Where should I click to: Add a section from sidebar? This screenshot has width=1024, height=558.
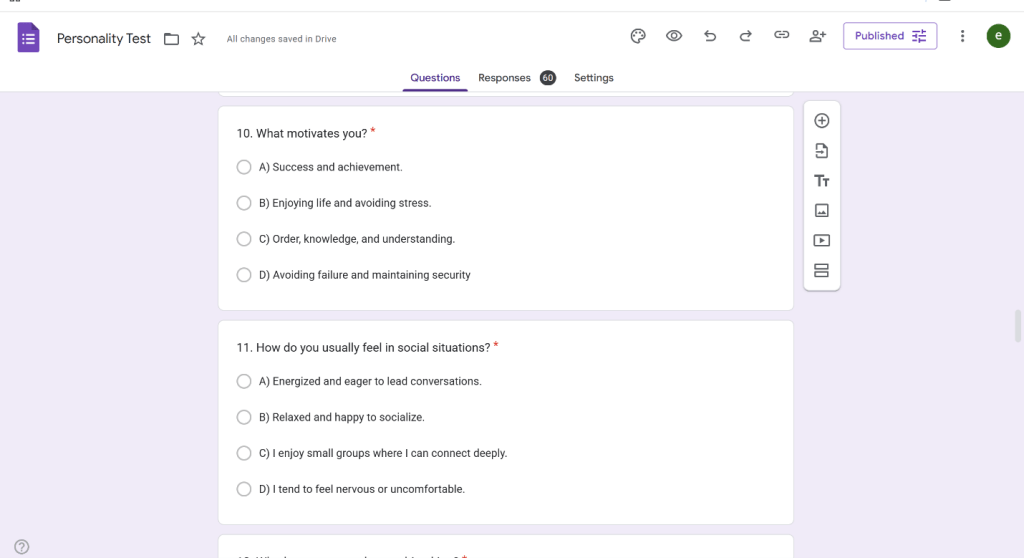tap(822, 271)
